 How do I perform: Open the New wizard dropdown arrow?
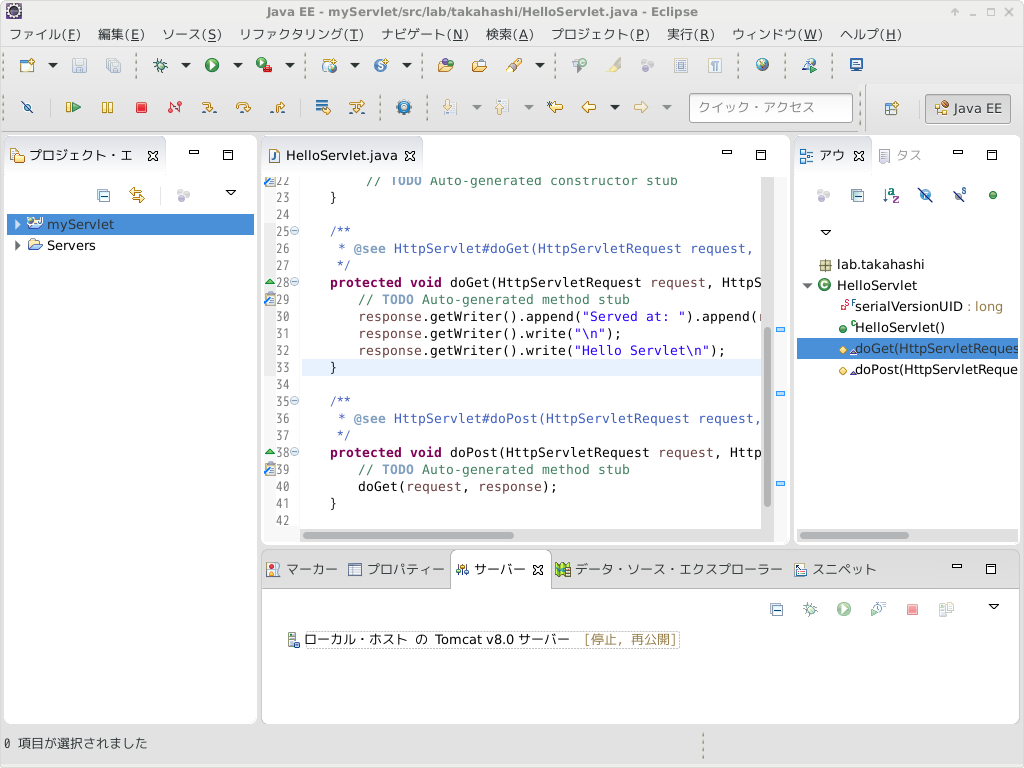coord(53,65)
